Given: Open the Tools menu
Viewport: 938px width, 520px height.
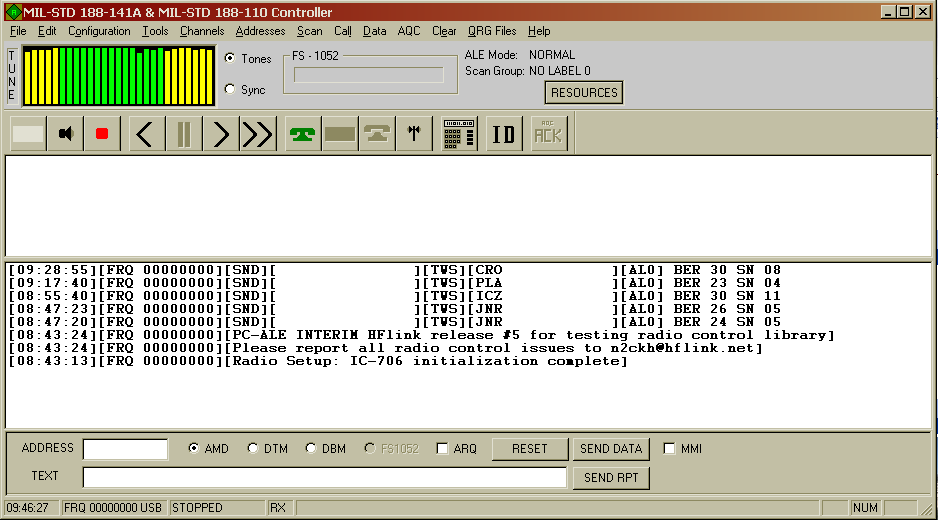Looking at the screenshot, I should pyautogui.click(x=155, y=31).
